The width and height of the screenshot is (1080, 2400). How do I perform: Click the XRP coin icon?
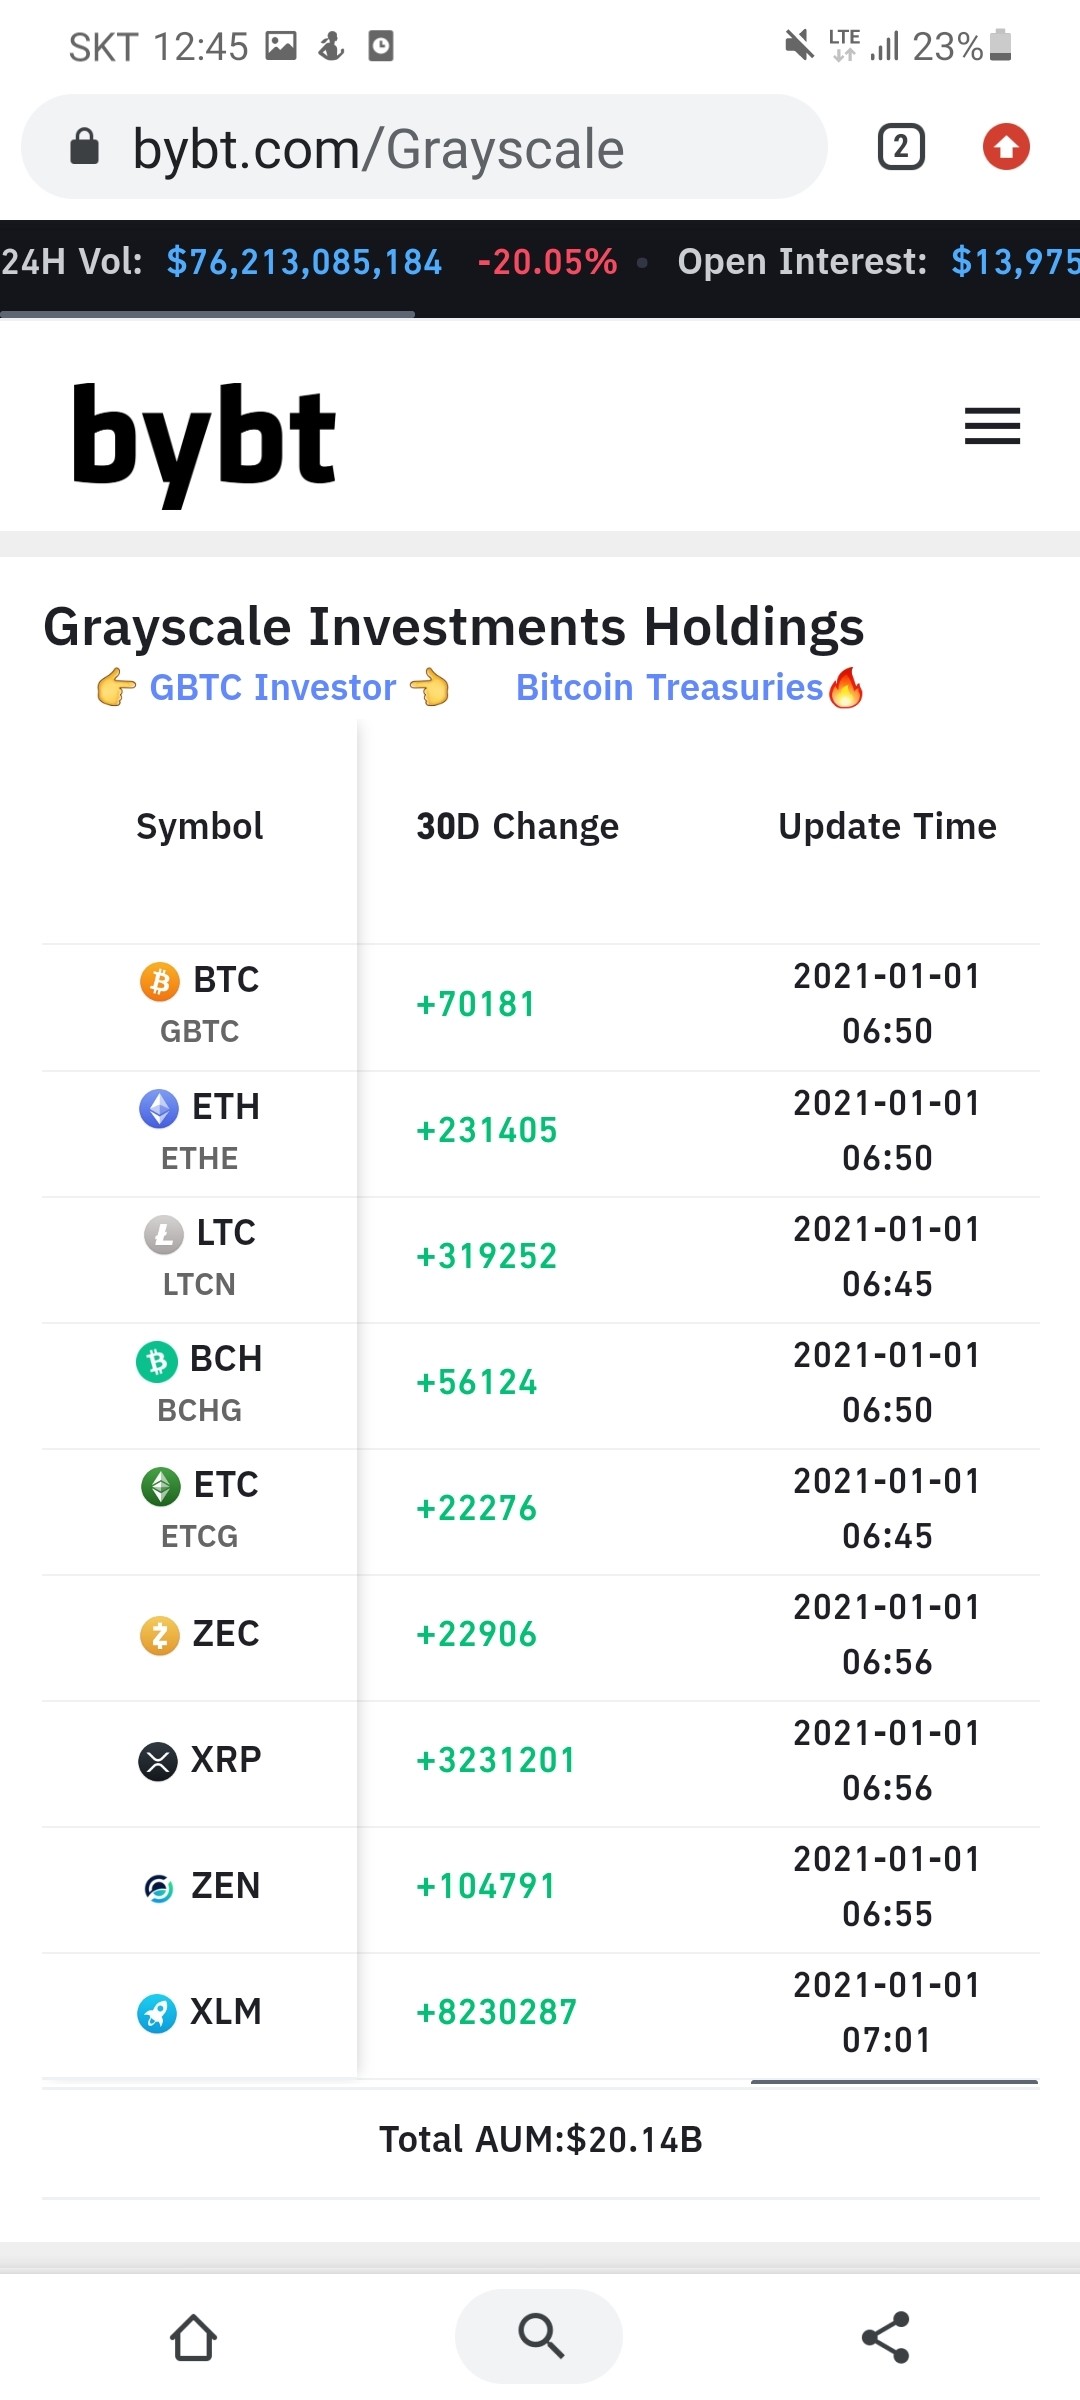pyautogui.click(x=158, y=1760)
